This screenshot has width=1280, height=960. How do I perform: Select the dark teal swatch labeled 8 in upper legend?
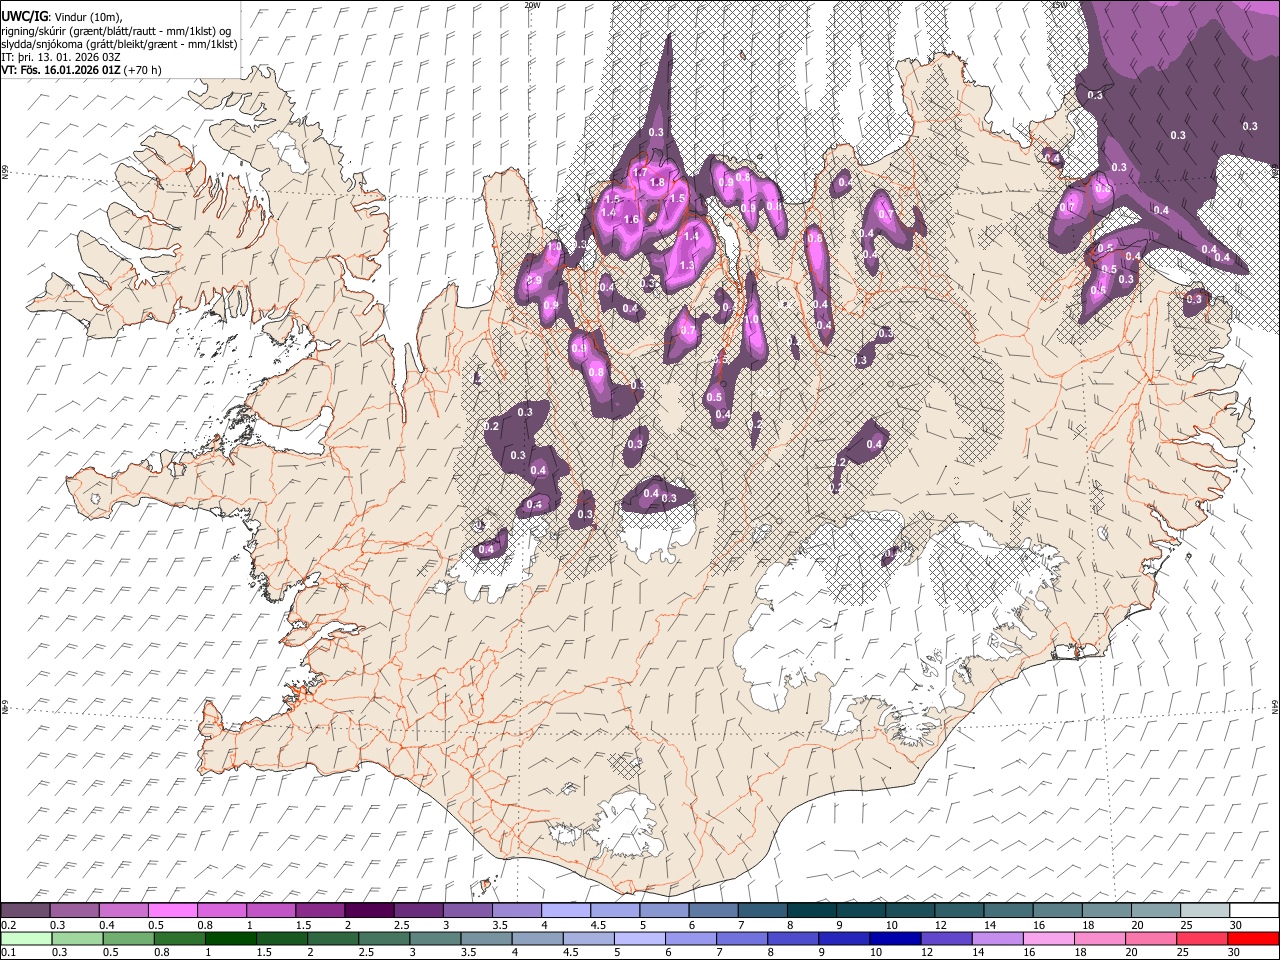pyautogui.click(x=811, y=910)
